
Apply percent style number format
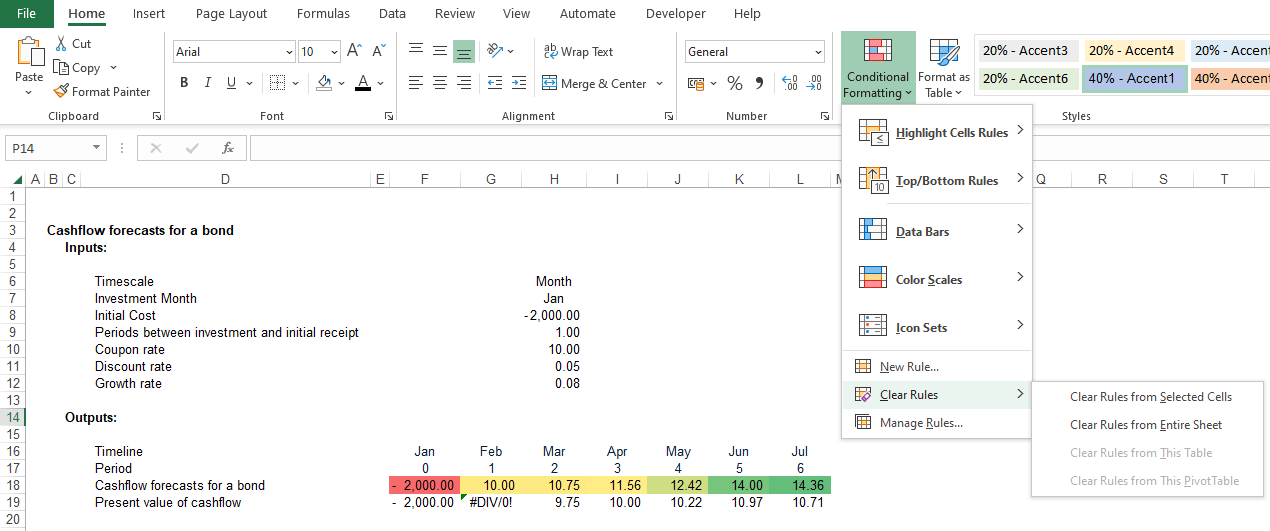tap(735, 83)
